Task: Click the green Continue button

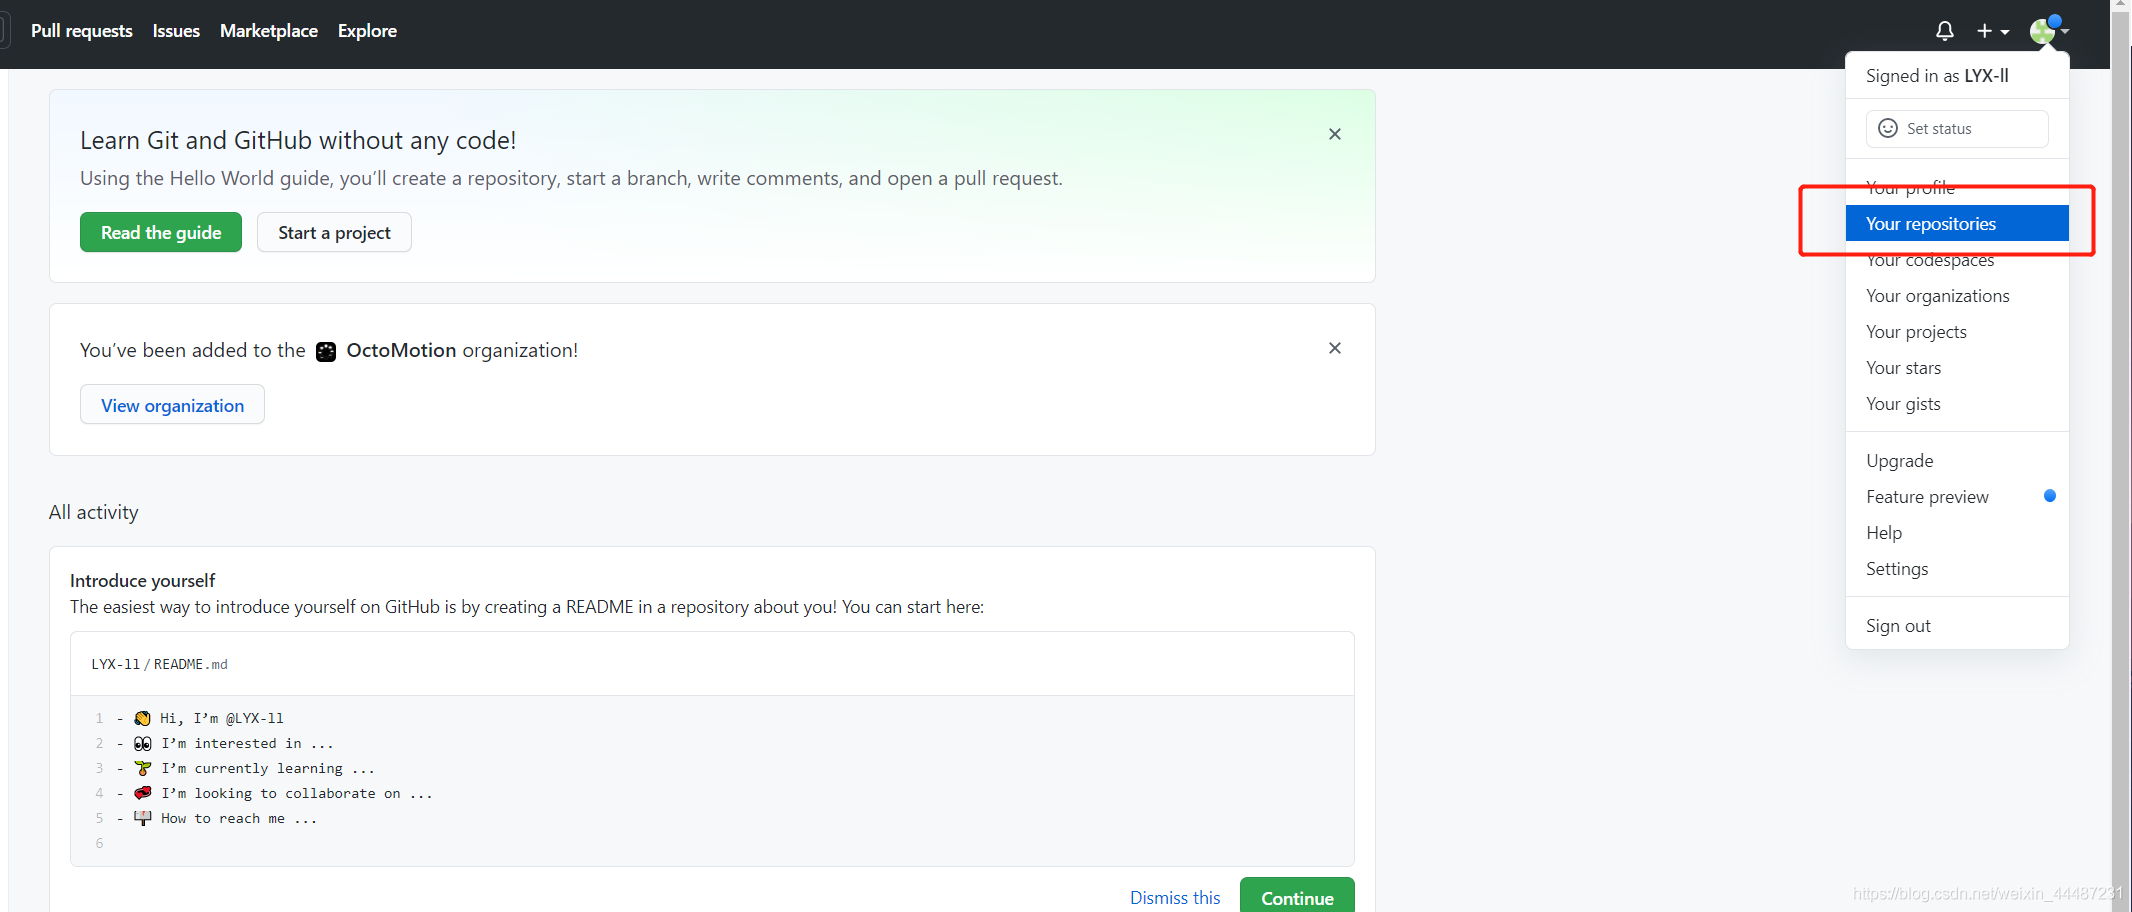Action: click(x=1297, y=897)
